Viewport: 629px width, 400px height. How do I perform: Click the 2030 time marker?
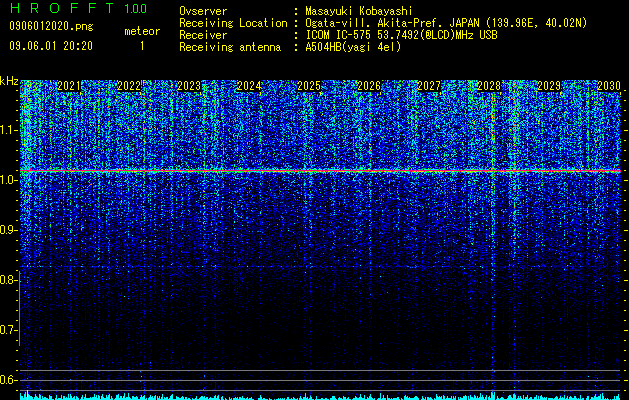click(x=609, y=86)
